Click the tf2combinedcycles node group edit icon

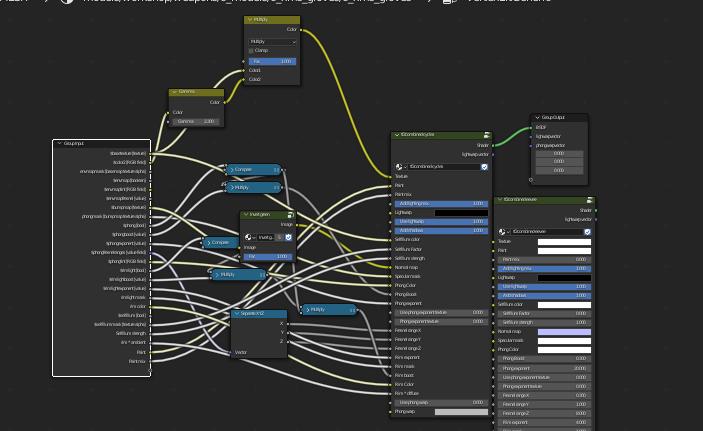coord(486,135)
